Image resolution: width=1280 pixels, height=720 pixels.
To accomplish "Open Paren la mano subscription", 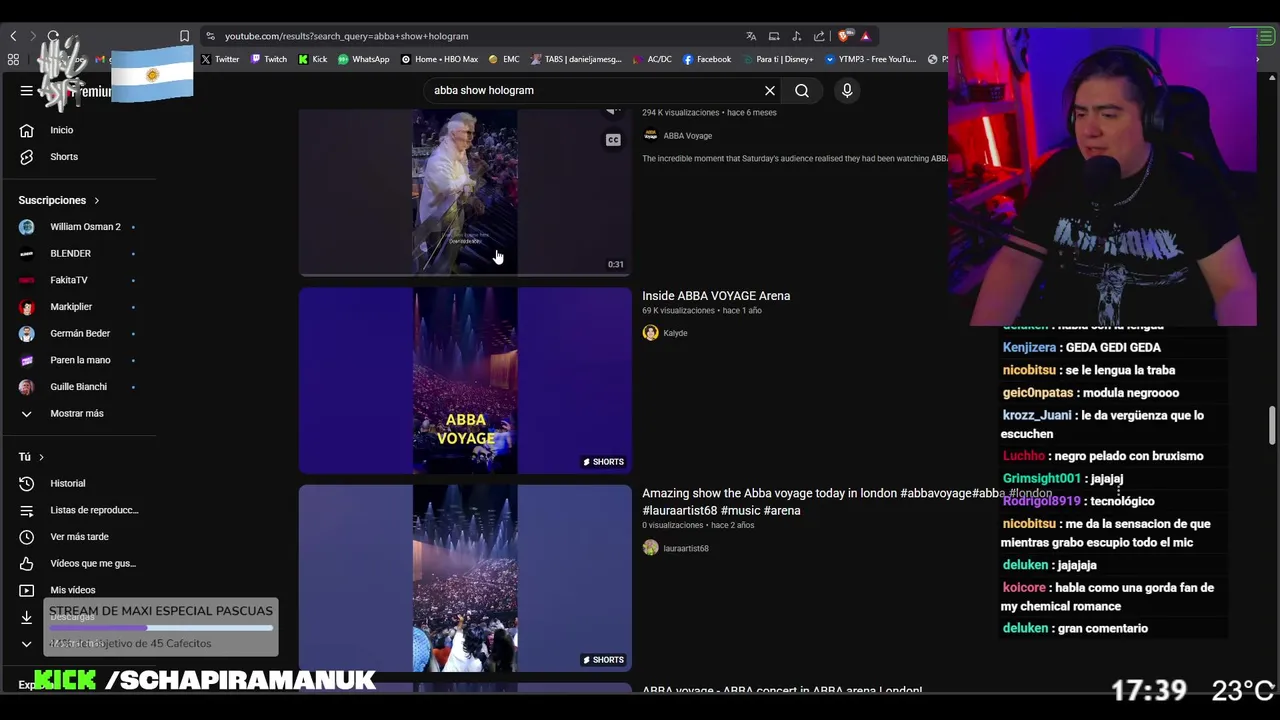I will tap(77, 360).
